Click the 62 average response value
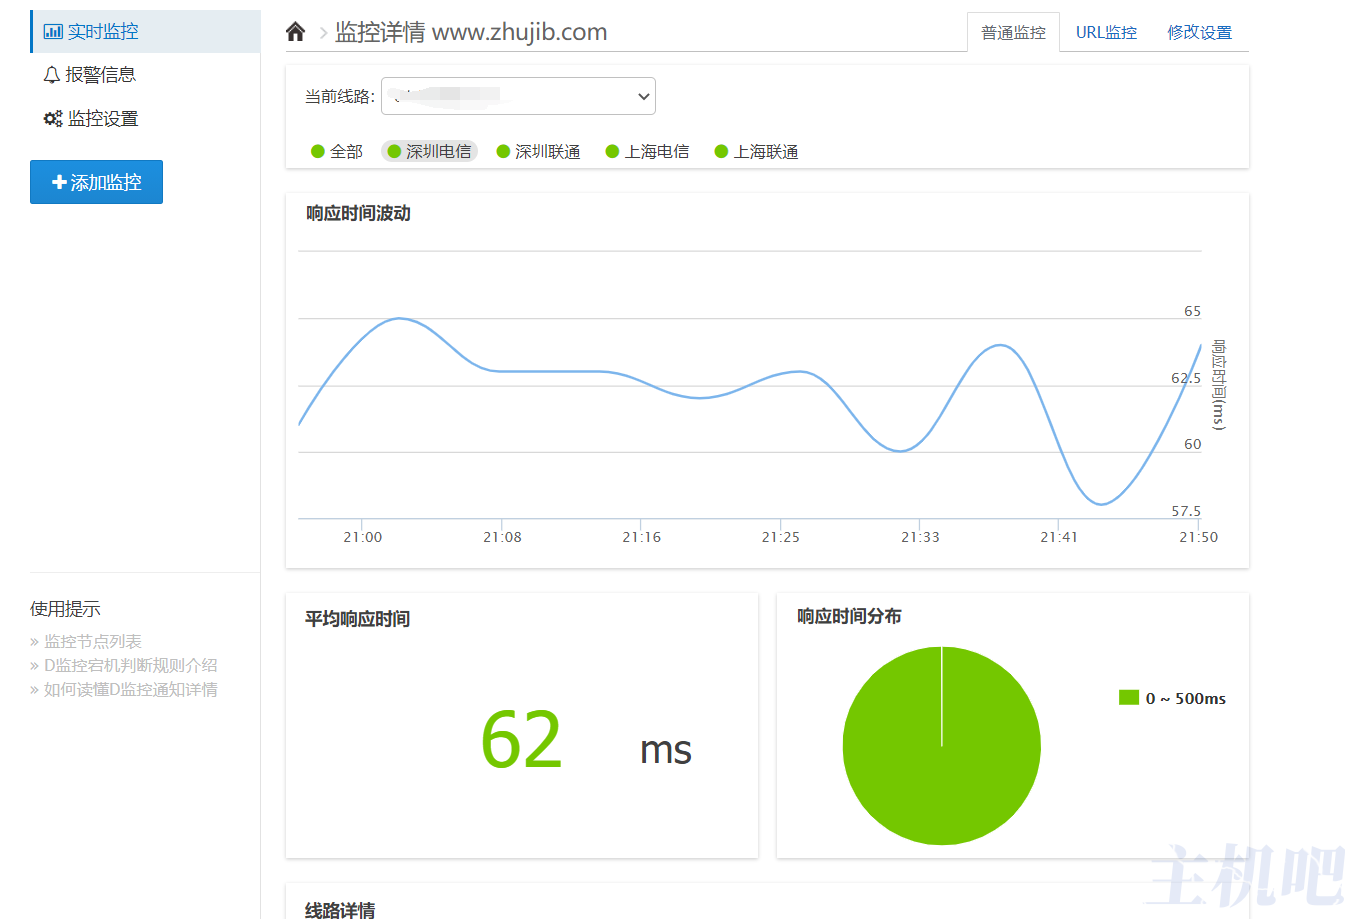This screenshot has height=919, width=1350. point(521,740)
